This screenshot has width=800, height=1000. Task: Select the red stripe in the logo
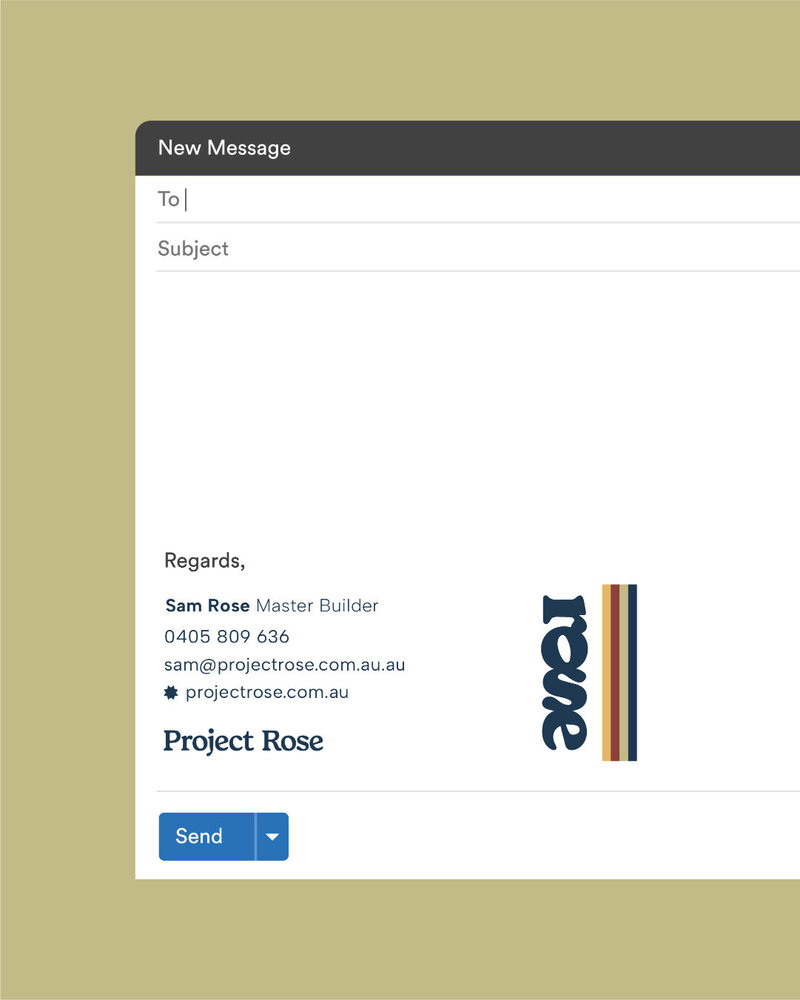click(x=615, y=672)
